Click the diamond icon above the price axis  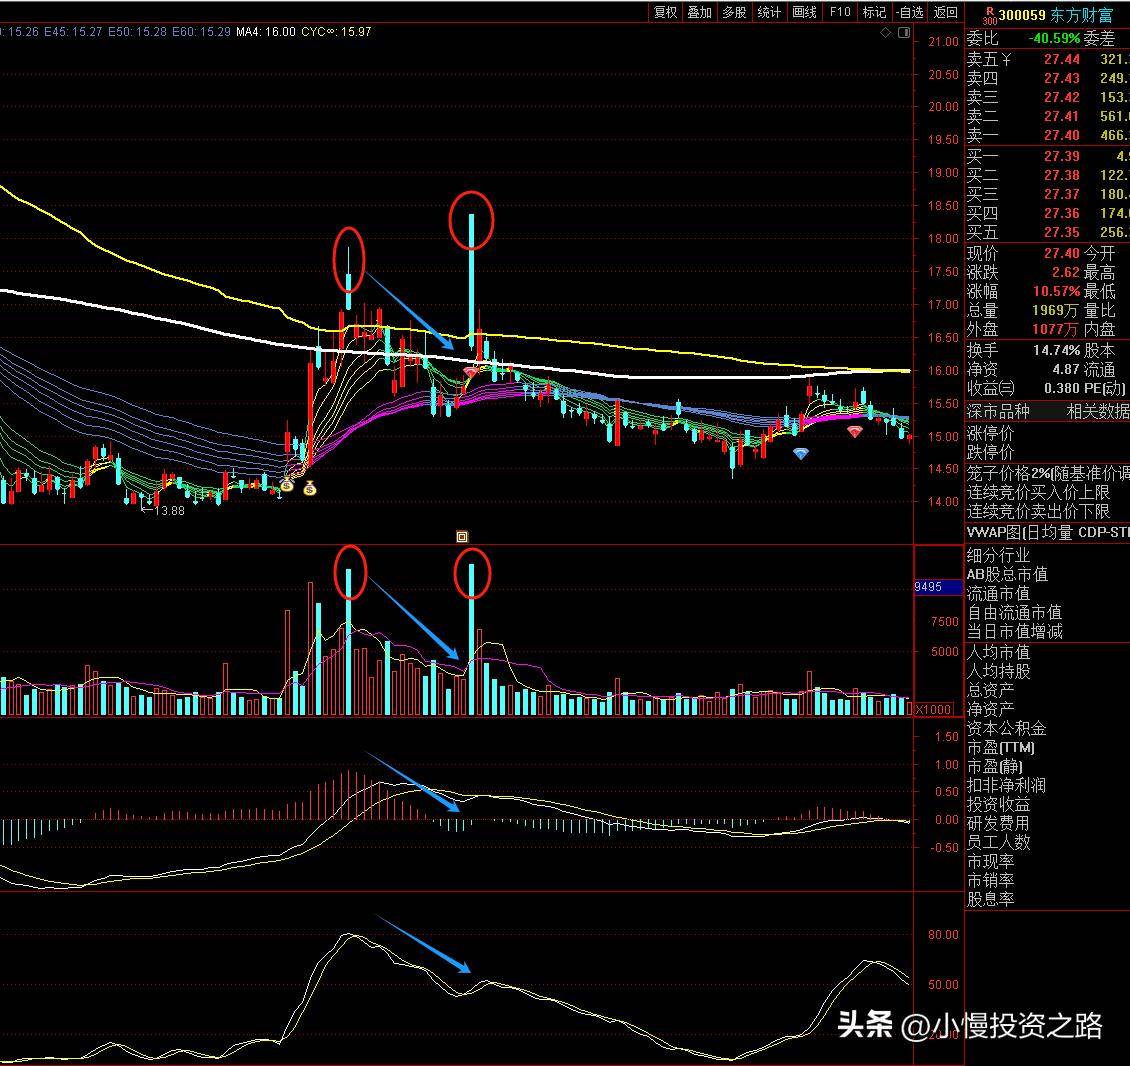pyautogui.click(x=886, y=32)
